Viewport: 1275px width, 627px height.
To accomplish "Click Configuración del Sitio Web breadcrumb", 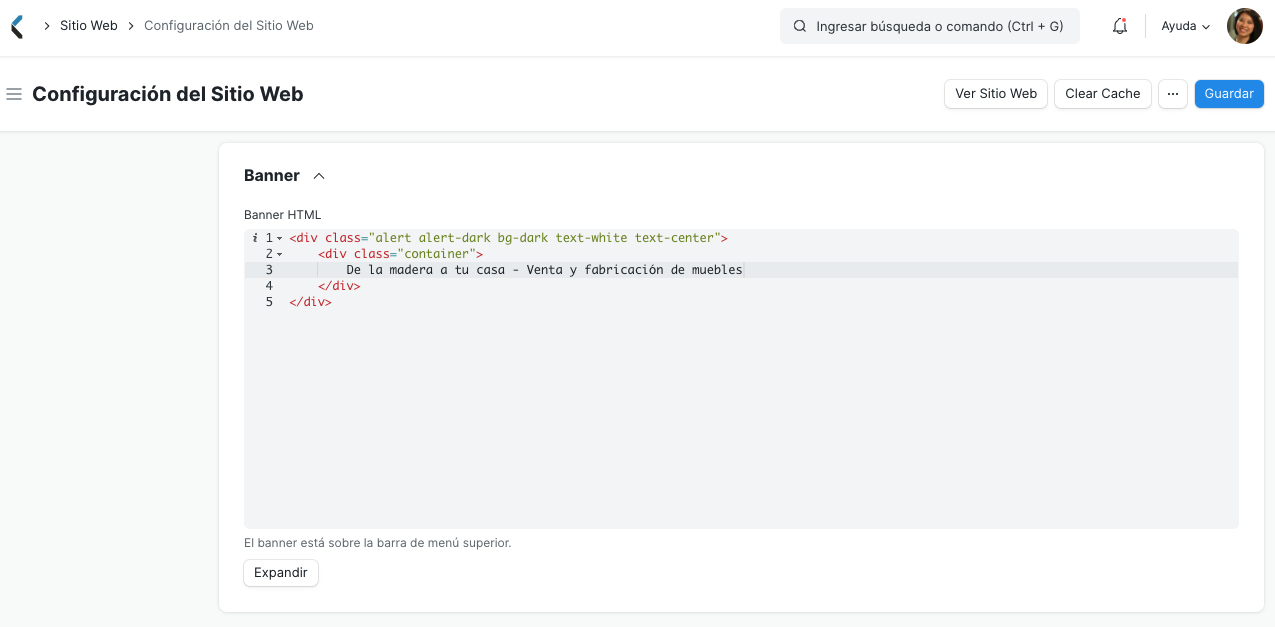I will point(229,26).
